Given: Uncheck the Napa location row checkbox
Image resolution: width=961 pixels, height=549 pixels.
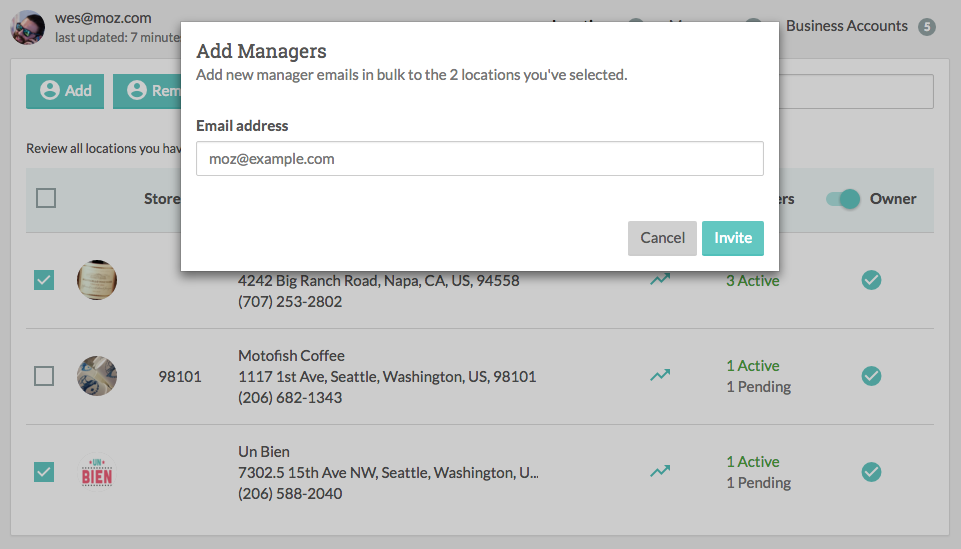Looking at the screenshot, I should click(x=44, y=281).
